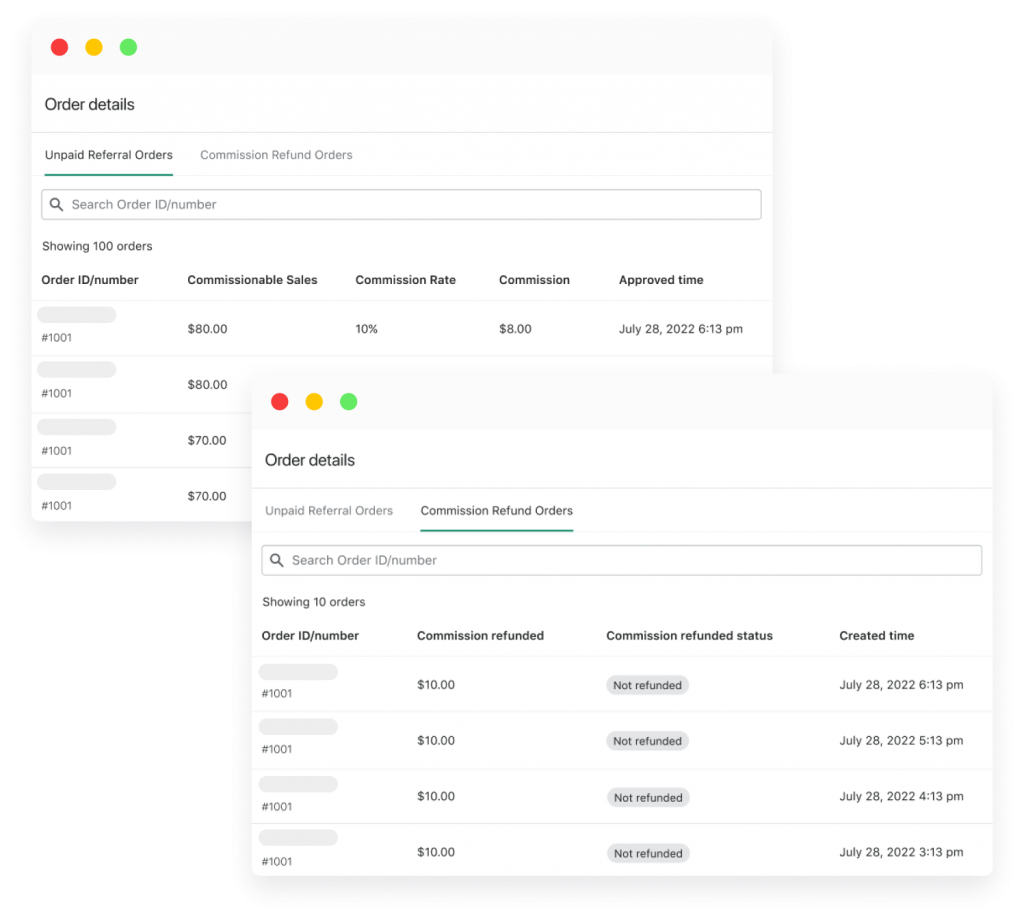Viewport: 1024px width, 919px height.
Task: Focus the Search Order ID/number field in front window
Action: coord(621,560)
